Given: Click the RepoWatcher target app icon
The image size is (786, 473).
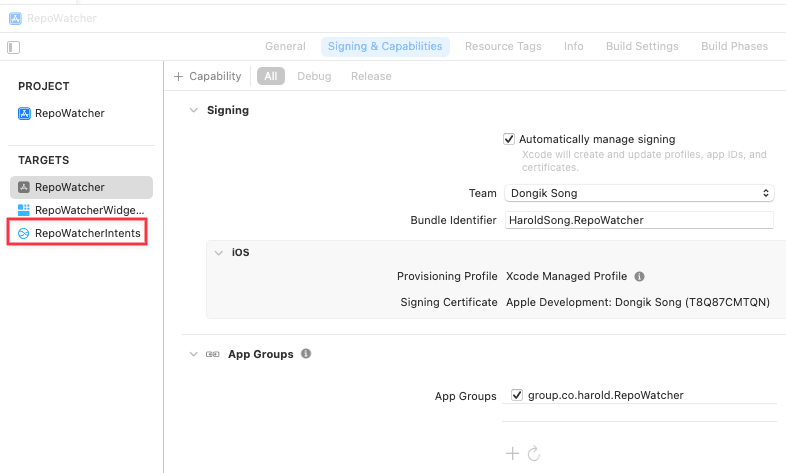Looking at the screenshot, I should tap(24, 187).
